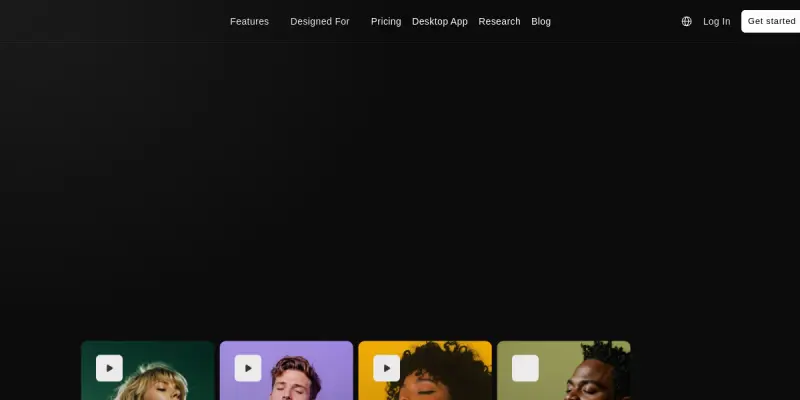Viewport: 800px width, 400px height.
Task: Select the green card thumbnail of blonde woman
Action: [147, 370]
